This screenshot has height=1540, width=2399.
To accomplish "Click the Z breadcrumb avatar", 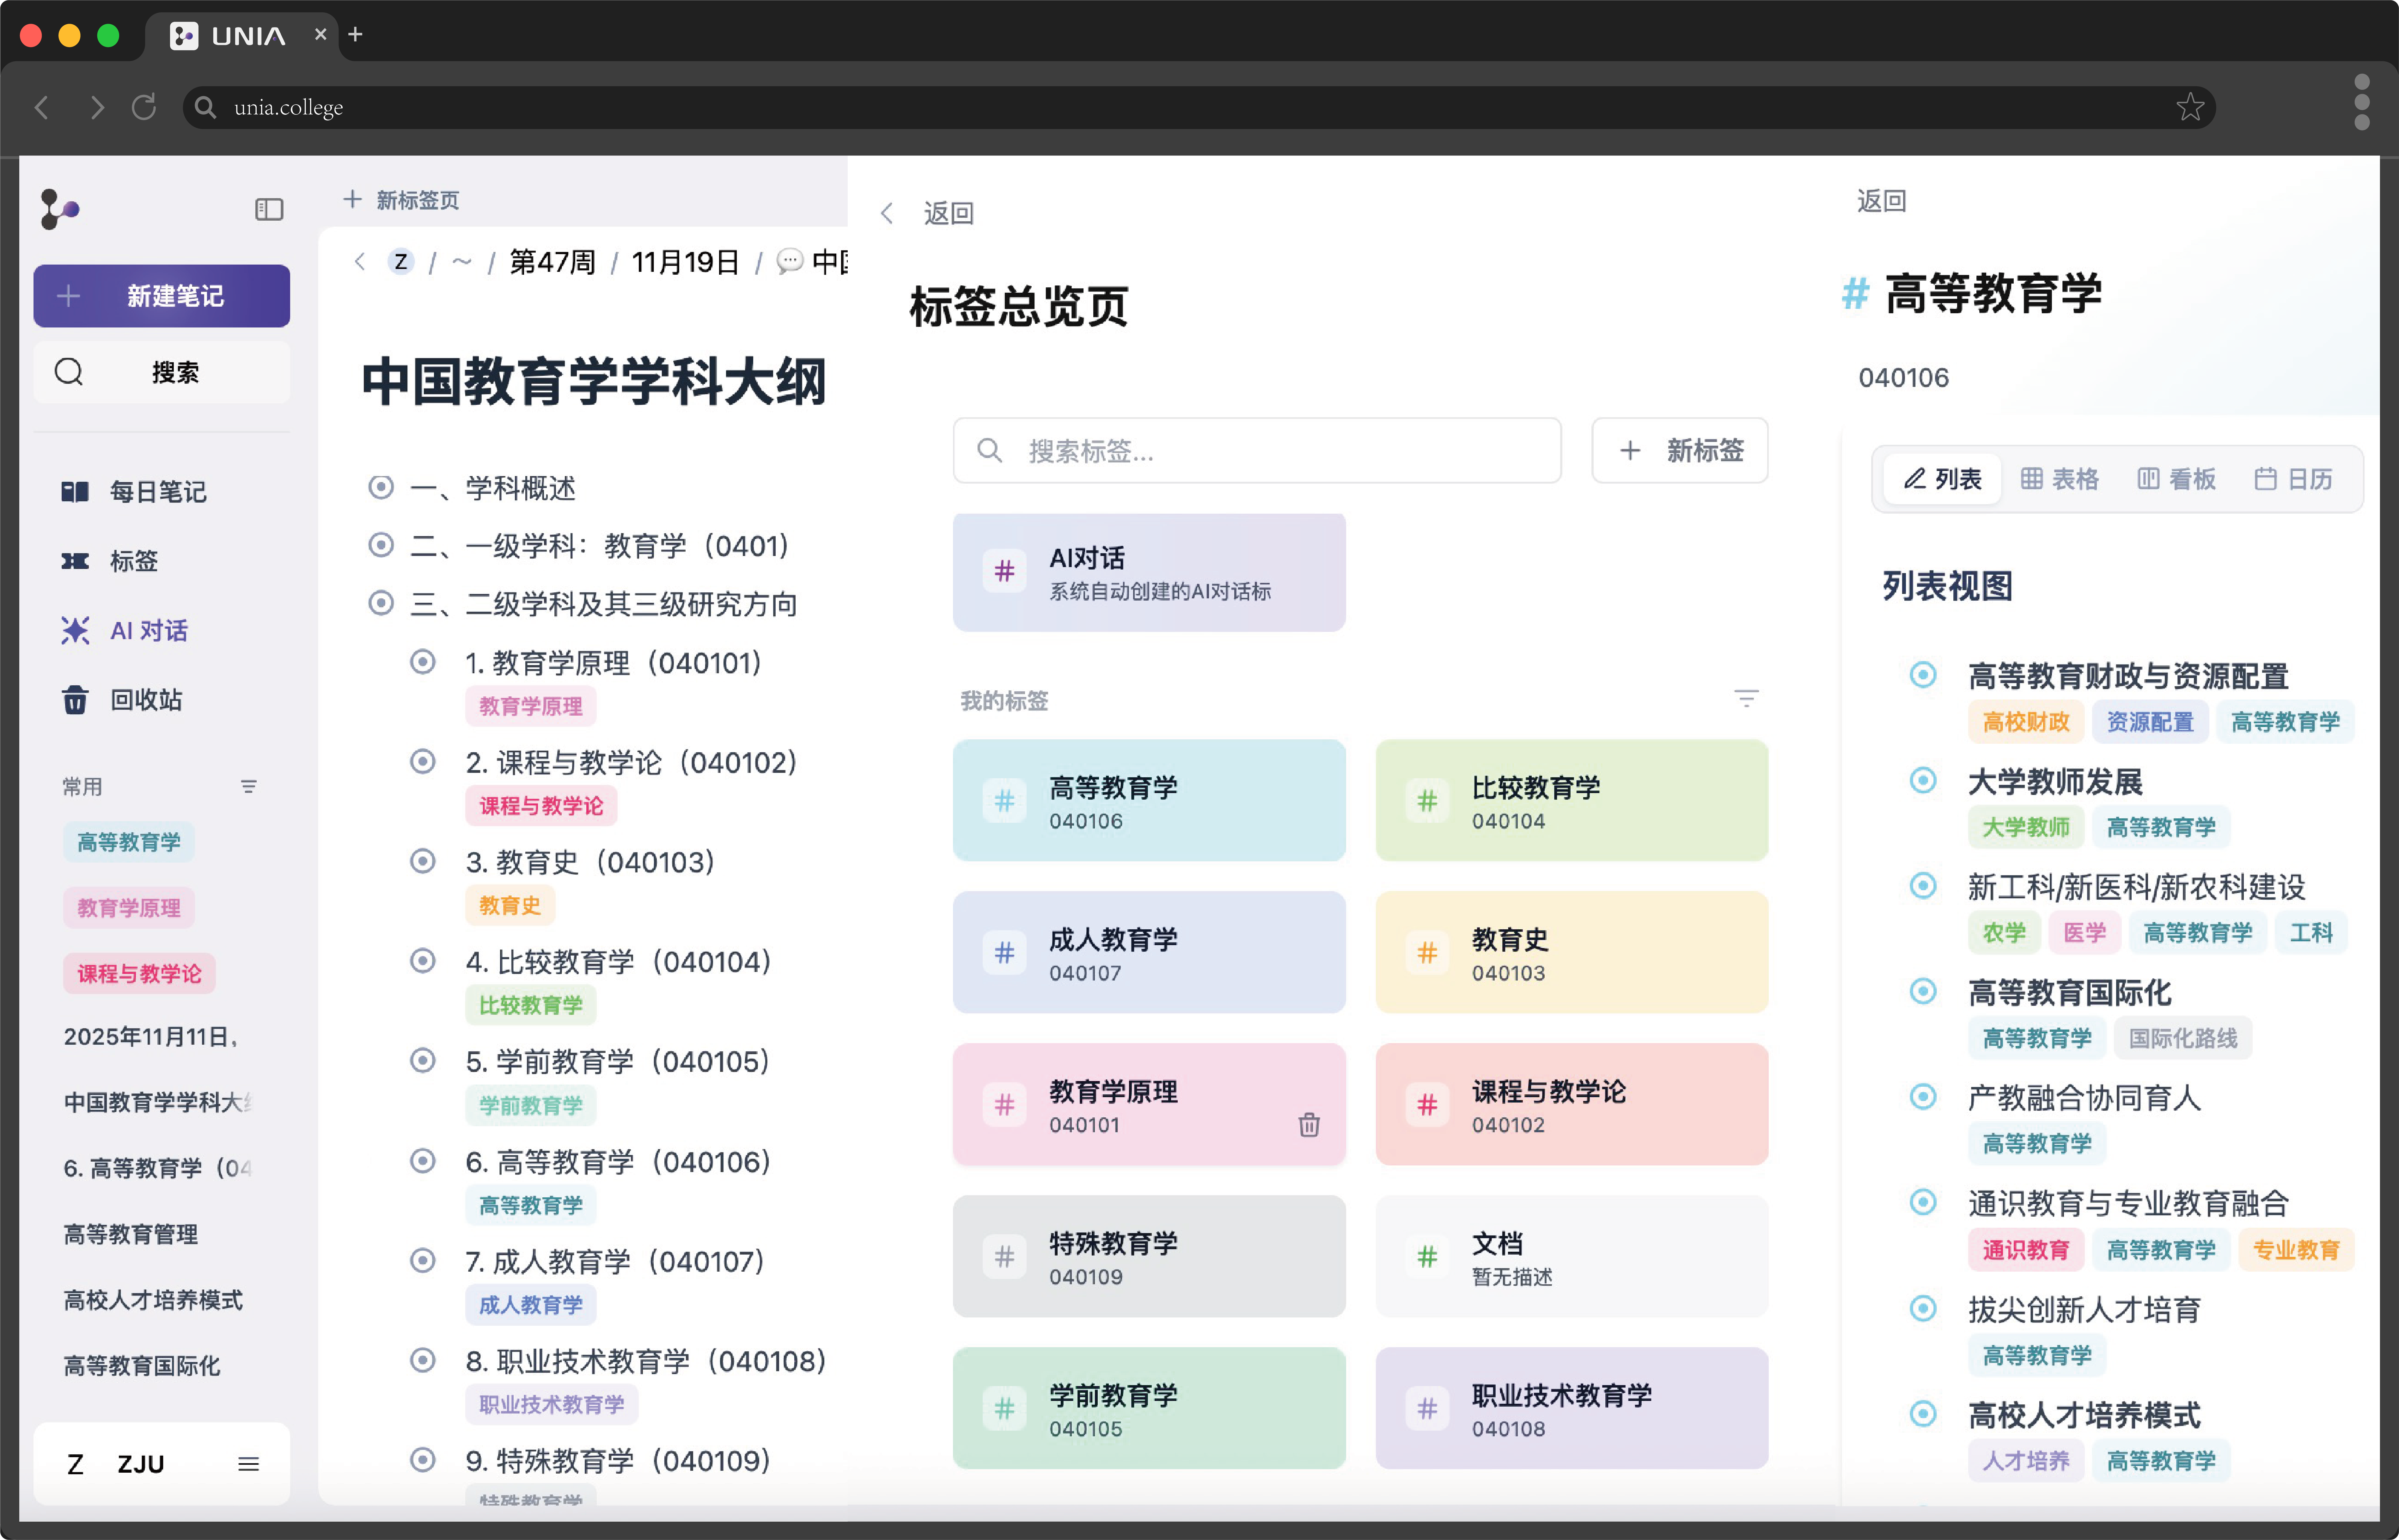I will click(x=401, y=262).
